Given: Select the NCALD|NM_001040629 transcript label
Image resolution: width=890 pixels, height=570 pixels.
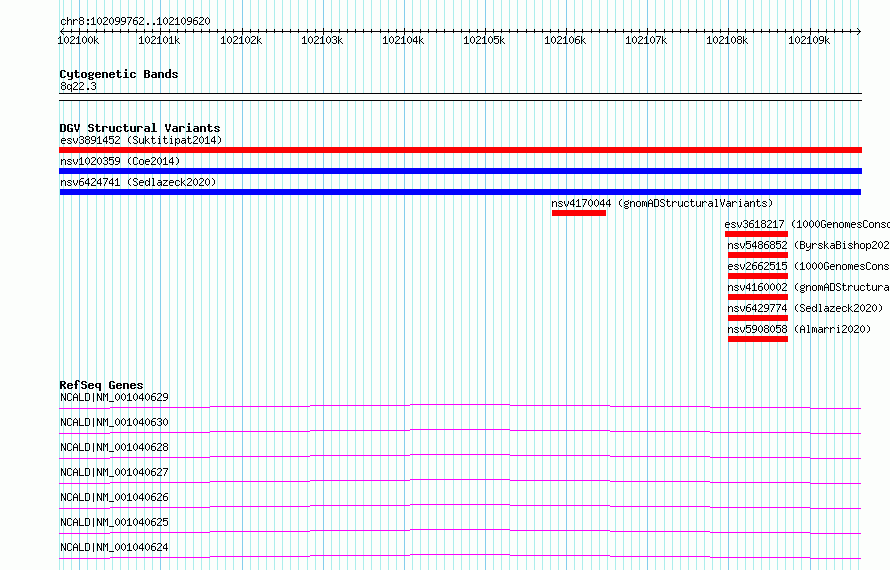Looking at the screenshot, I should coord(114,397).
